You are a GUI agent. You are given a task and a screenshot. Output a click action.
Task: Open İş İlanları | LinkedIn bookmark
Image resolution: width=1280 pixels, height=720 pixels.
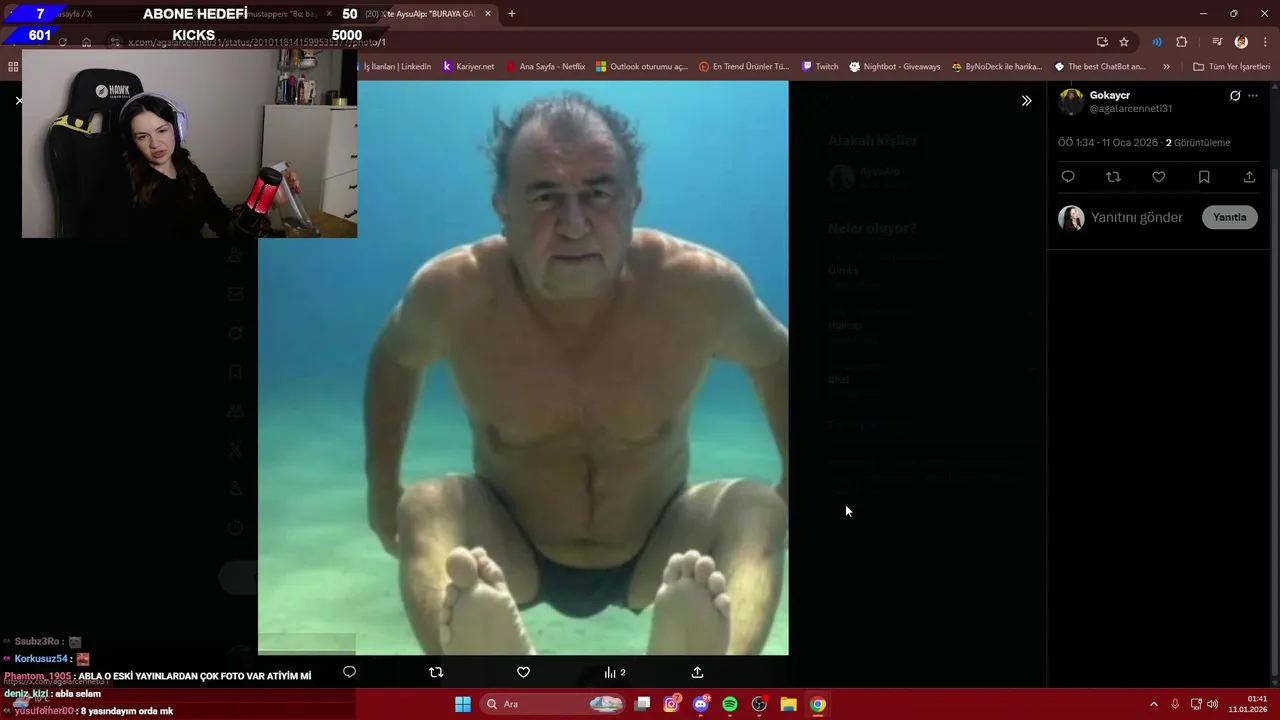397,67
